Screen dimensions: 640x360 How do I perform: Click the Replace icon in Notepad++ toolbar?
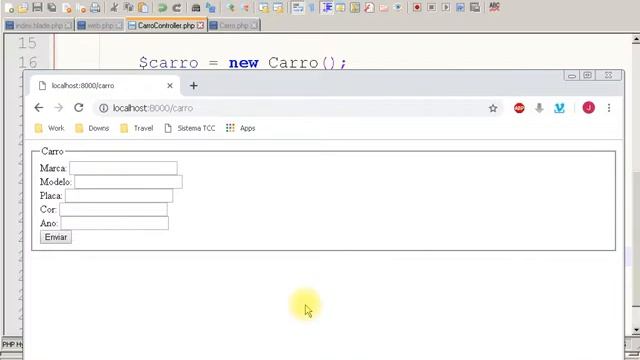211,7
